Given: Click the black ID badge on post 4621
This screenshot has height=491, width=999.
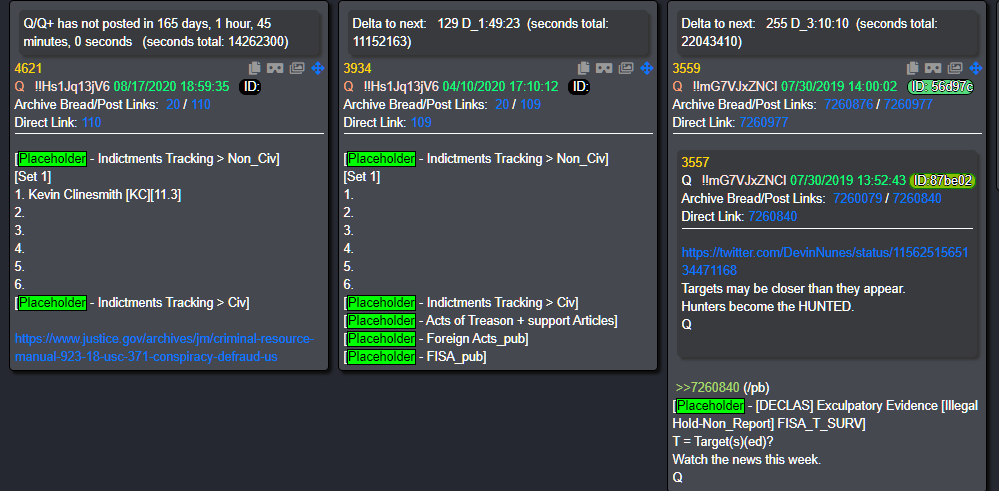Looking at the screenshot, I should 250,87.
